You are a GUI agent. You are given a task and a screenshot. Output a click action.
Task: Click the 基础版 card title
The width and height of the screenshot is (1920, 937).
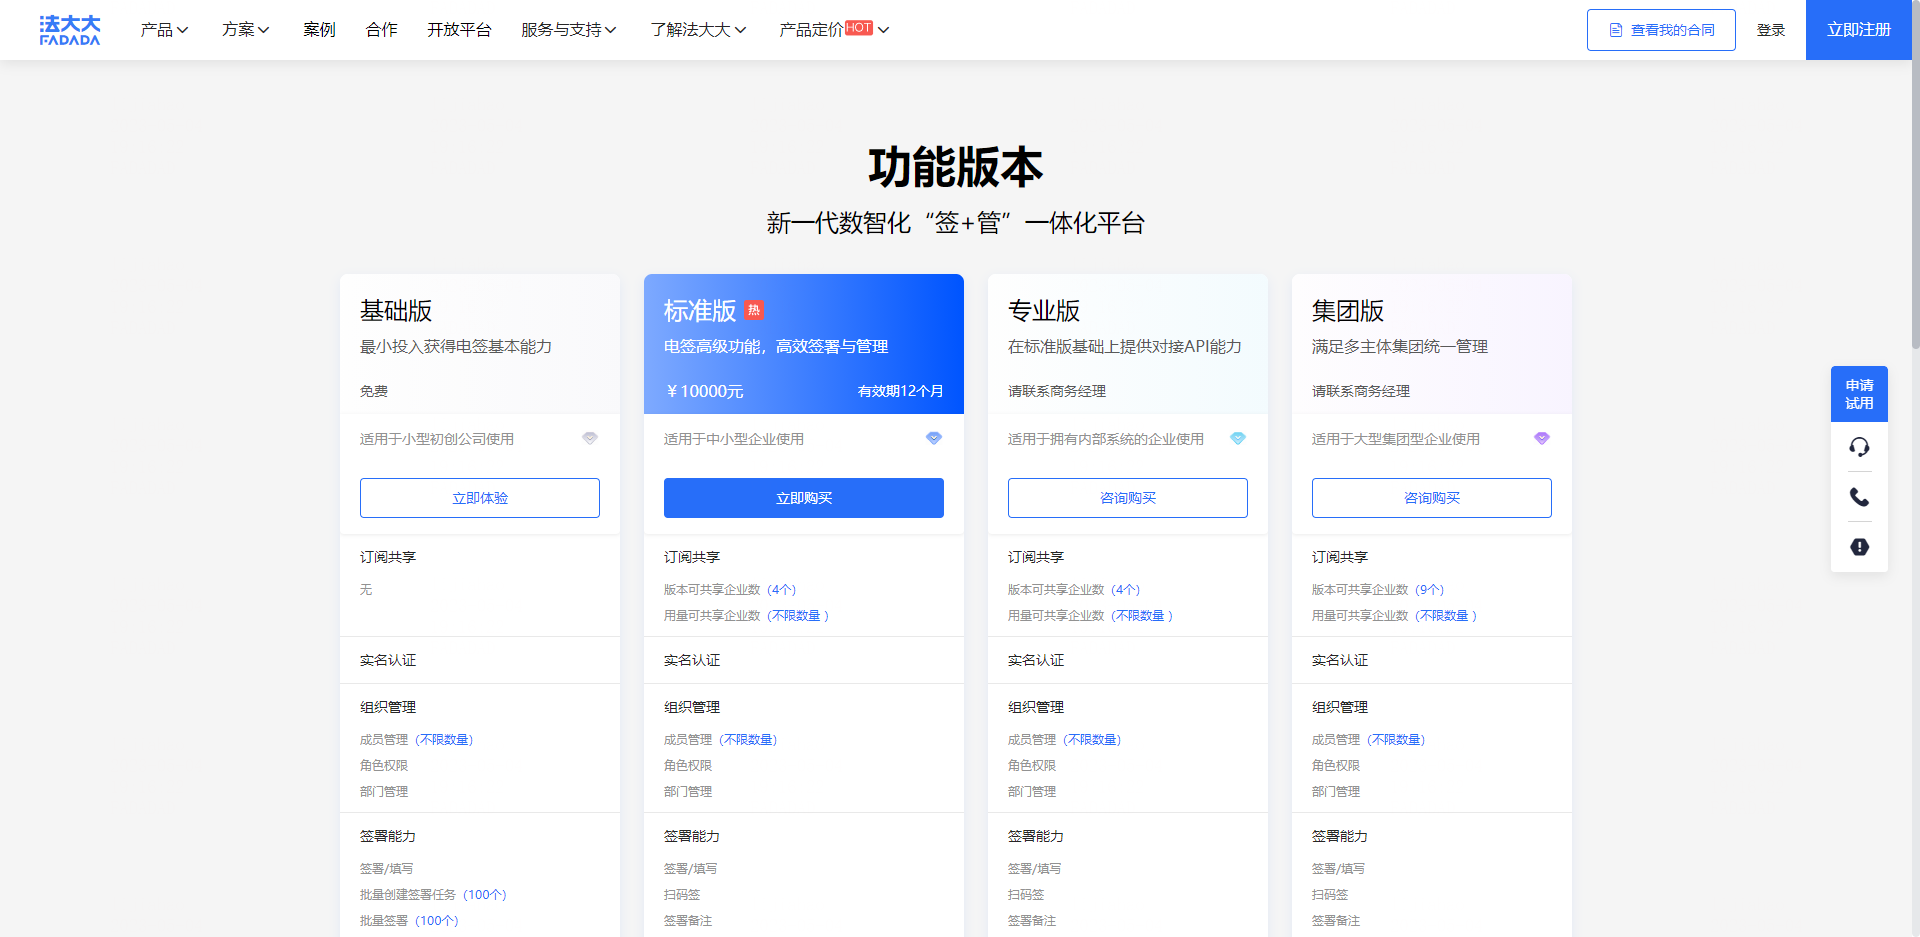click(x=396, y=311)
